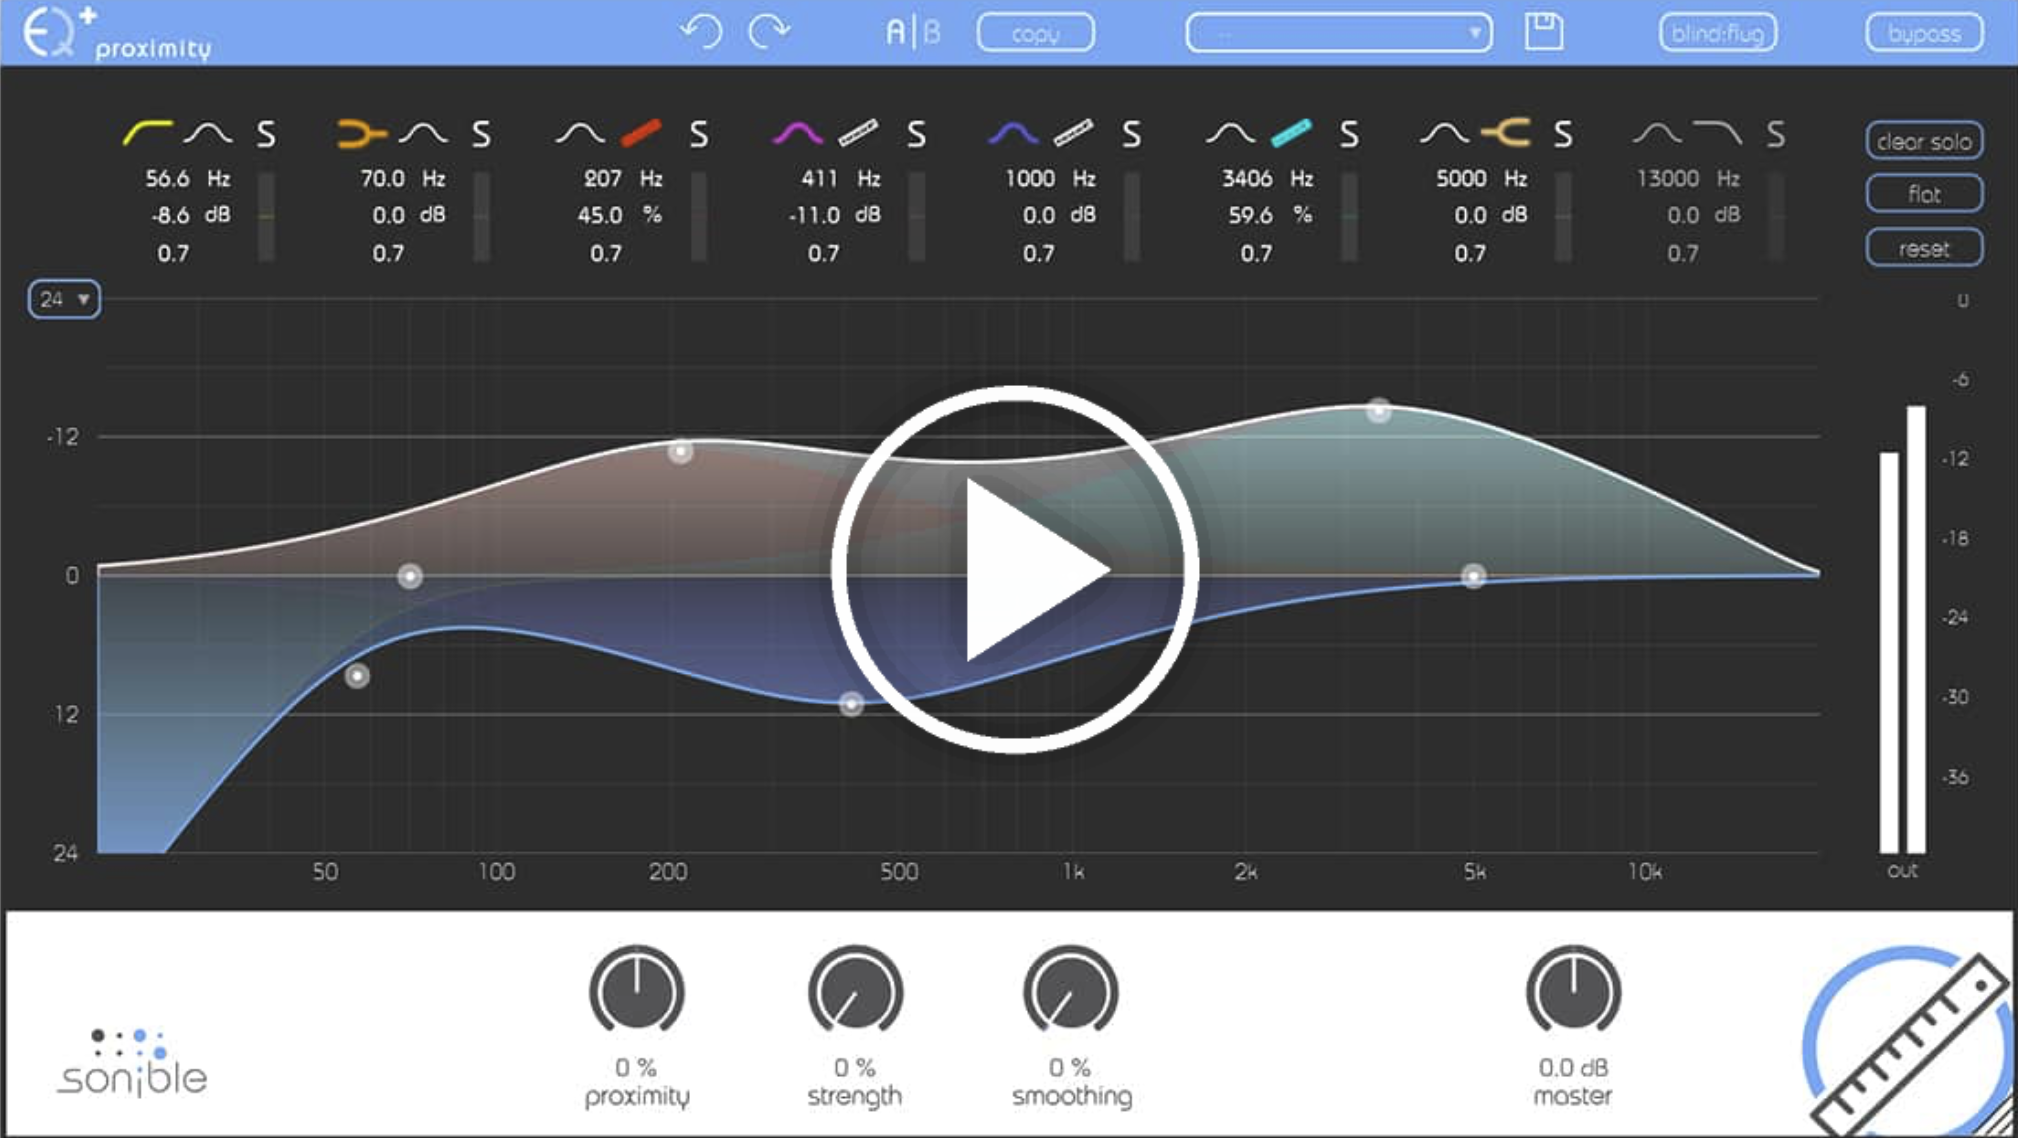Expand the preset list using its arrow
The width and height of the screenshot is (2018, 1138).
pyautogui.click(x=1474, y=32)
